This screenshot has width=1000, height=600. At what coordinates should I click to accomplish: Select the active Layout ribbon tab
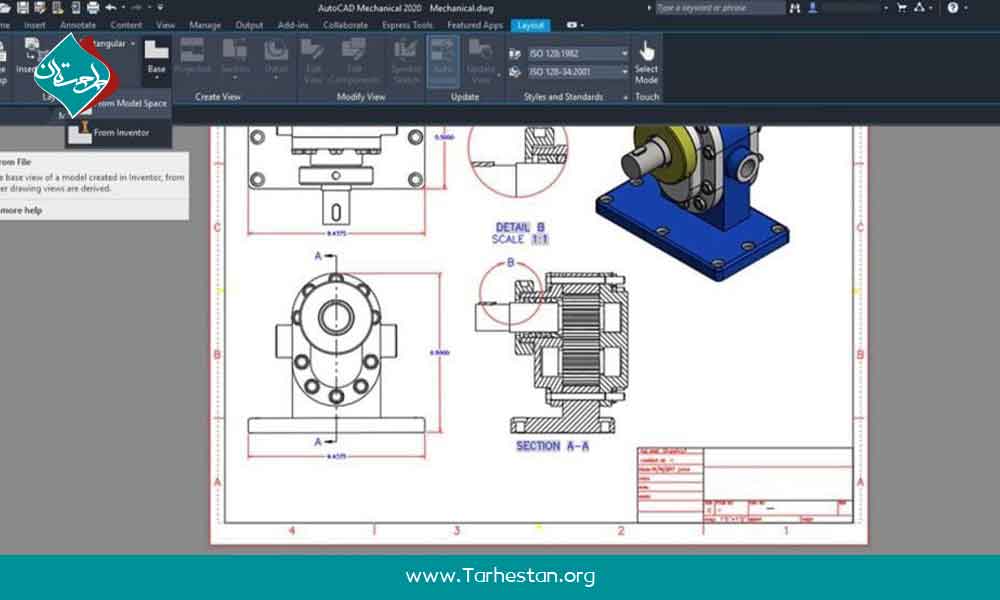[x=531, y=25]
